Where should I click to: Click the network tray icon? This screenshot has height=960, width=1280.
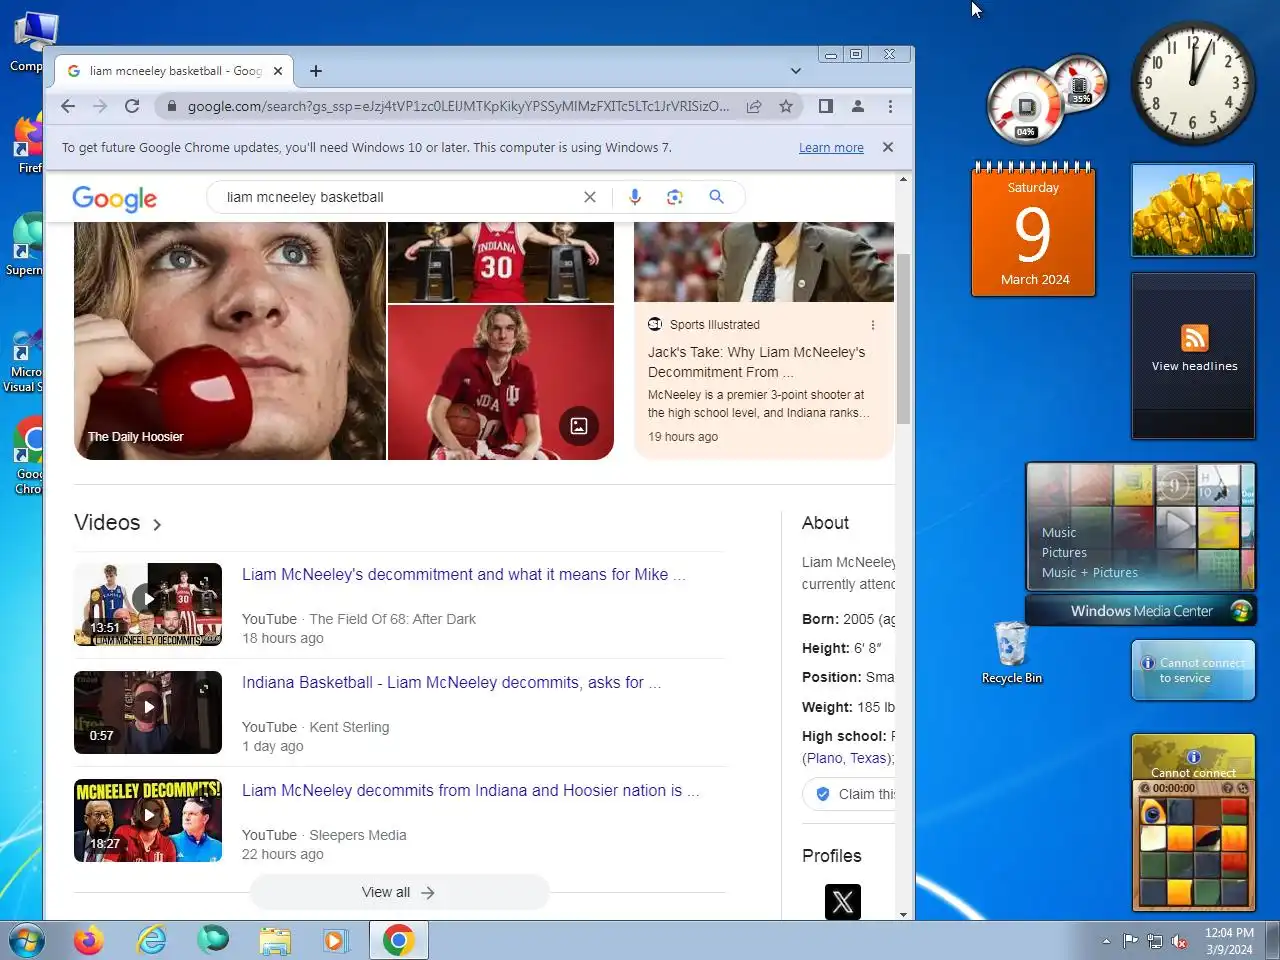pos(1155,941)
